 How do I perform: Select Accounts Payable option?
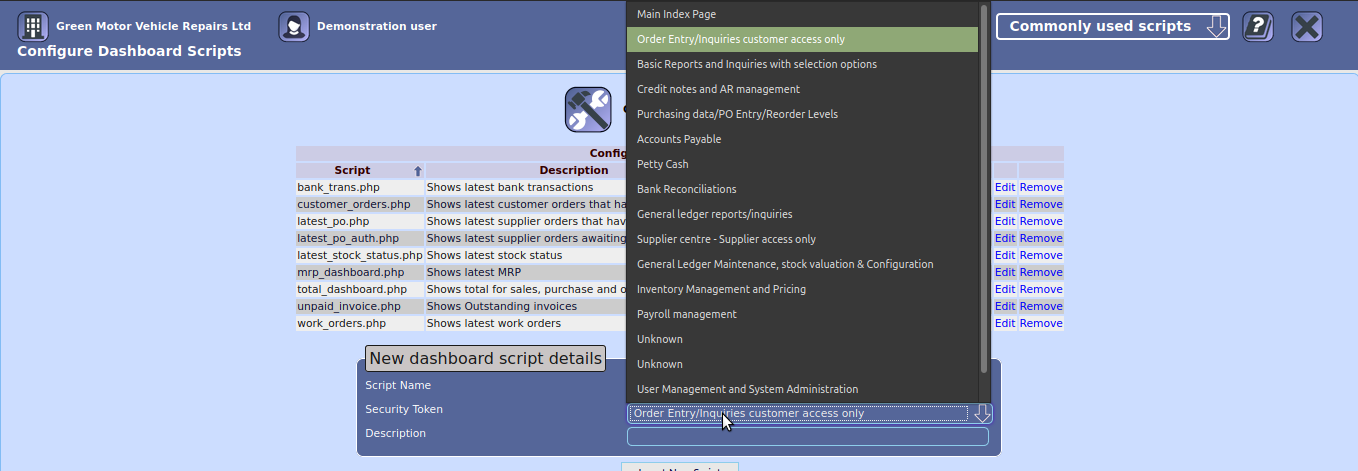(x=678, y=139)
